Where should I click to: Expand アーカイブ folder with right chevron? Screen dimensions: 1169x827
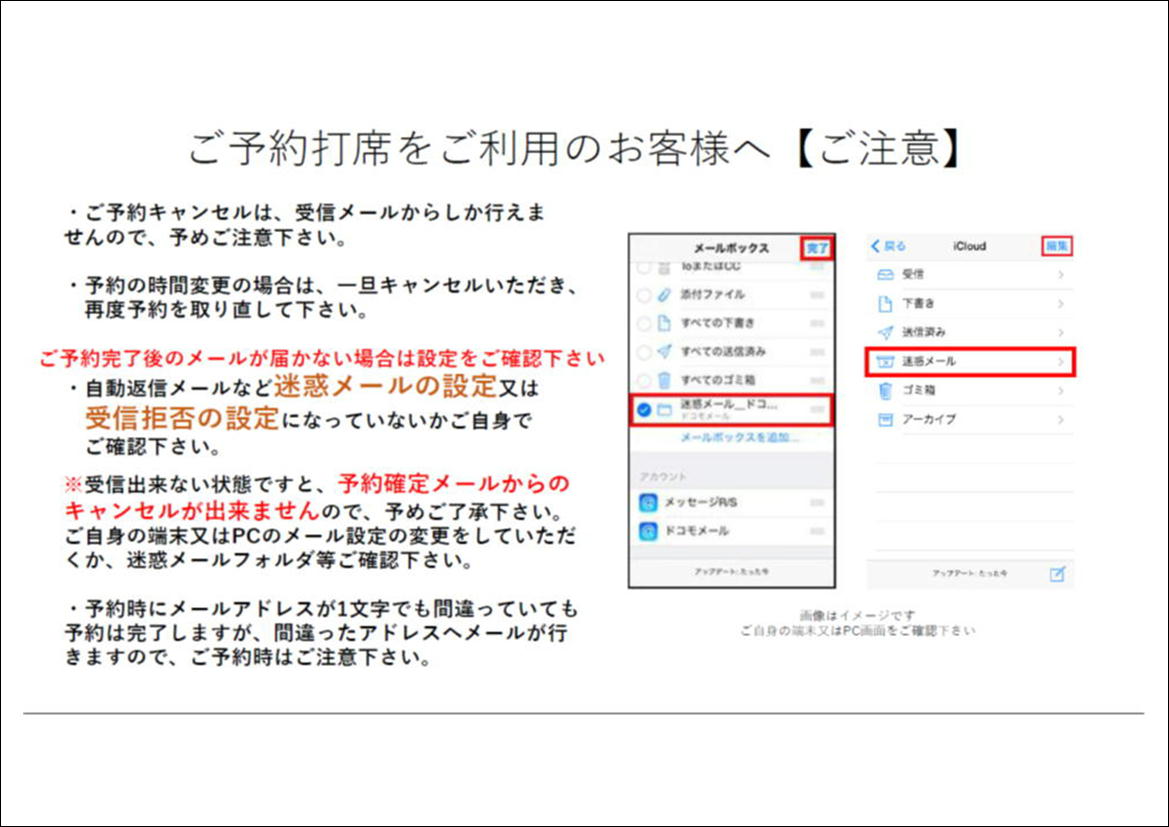tap(1060, 420)
